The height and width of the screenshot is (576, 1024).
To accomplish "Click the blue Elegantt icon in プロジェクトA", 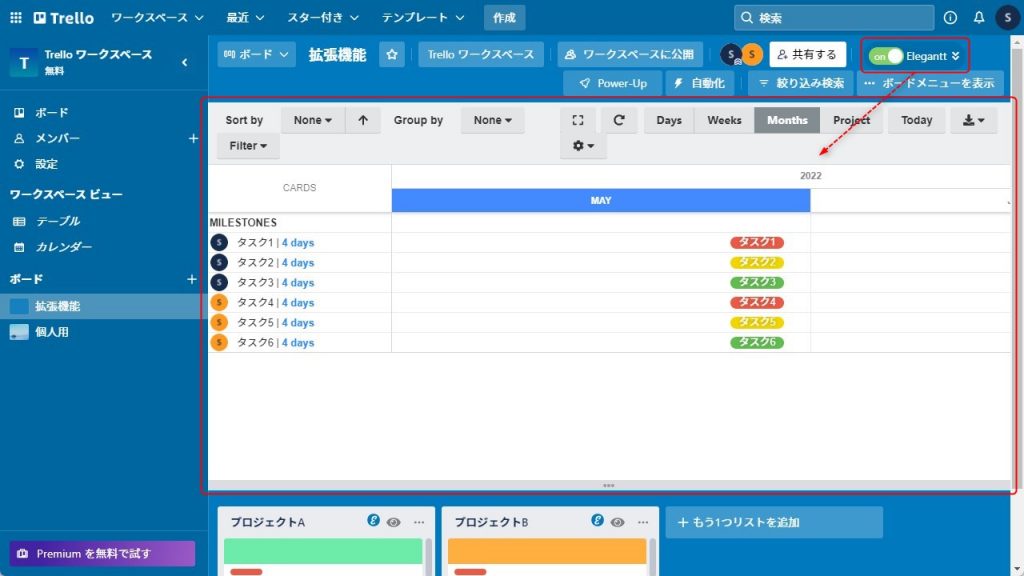I will 373,520.
